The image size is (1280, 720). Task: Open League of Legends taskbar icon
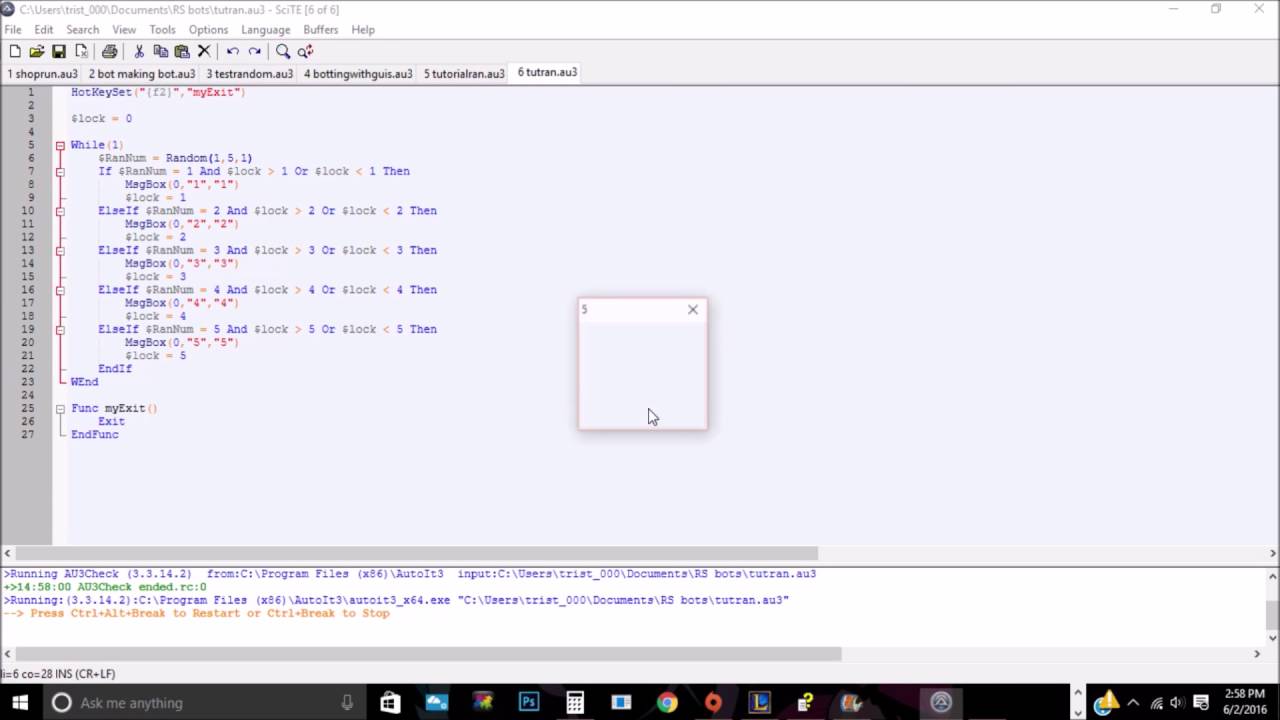click(759, 702)
